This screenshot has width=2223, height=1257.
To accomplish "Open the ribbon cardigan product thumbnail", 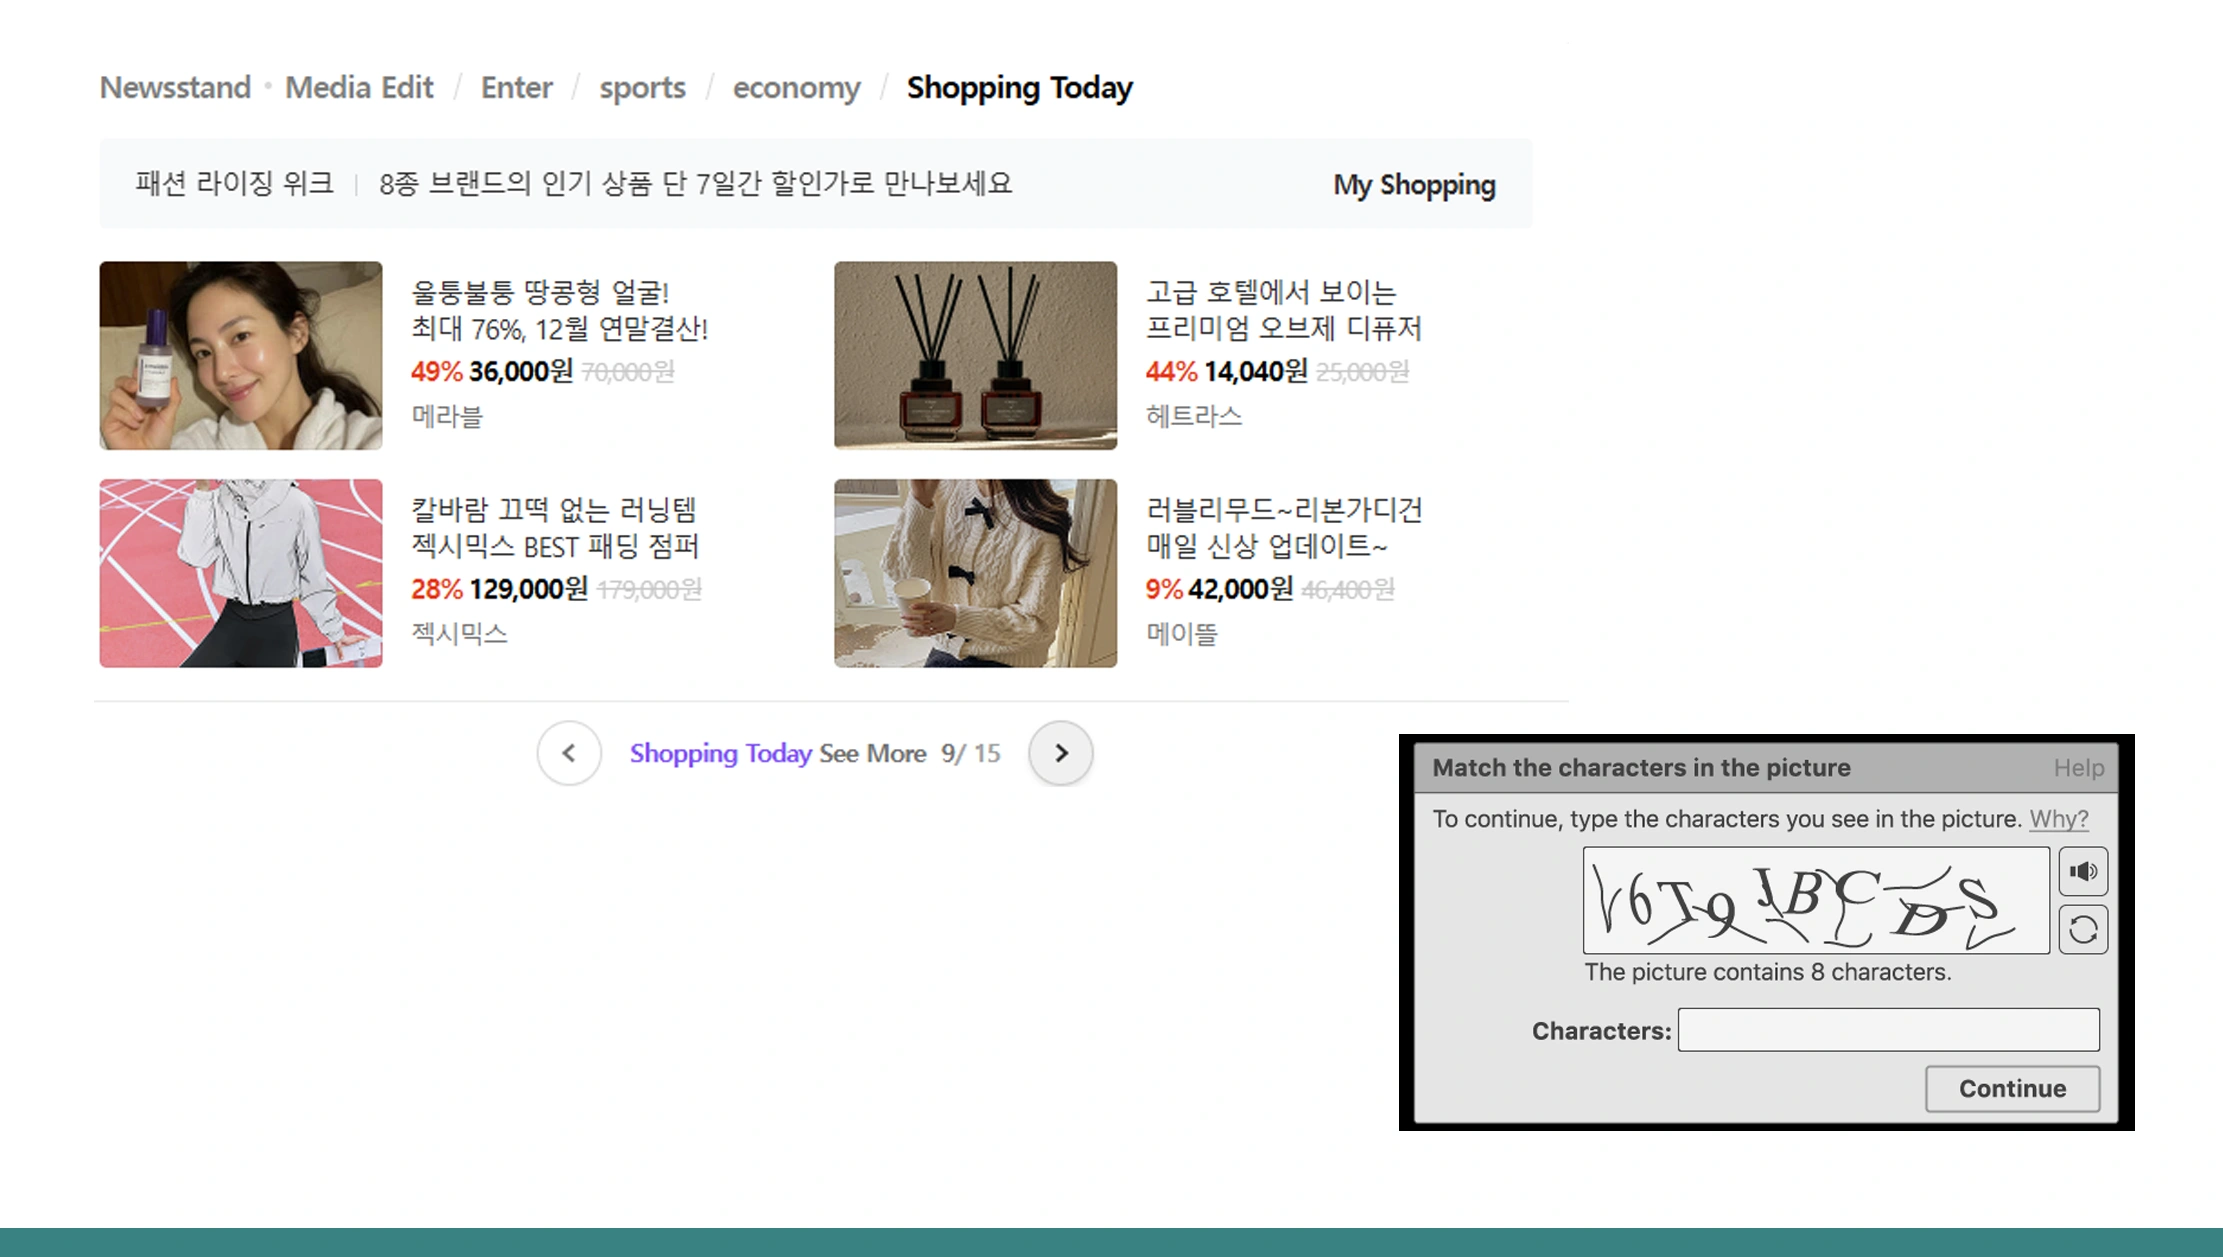I will tap(975, 573).
